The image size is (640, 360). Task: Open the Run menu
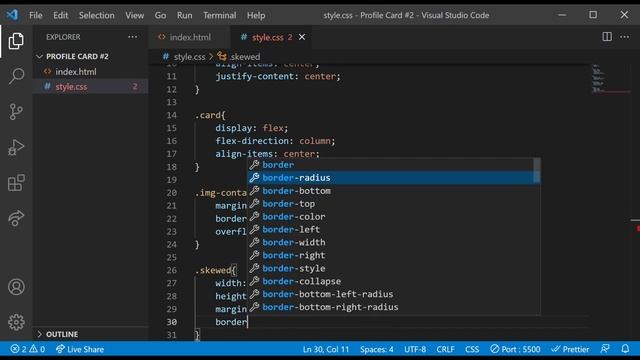pos(184,15)
